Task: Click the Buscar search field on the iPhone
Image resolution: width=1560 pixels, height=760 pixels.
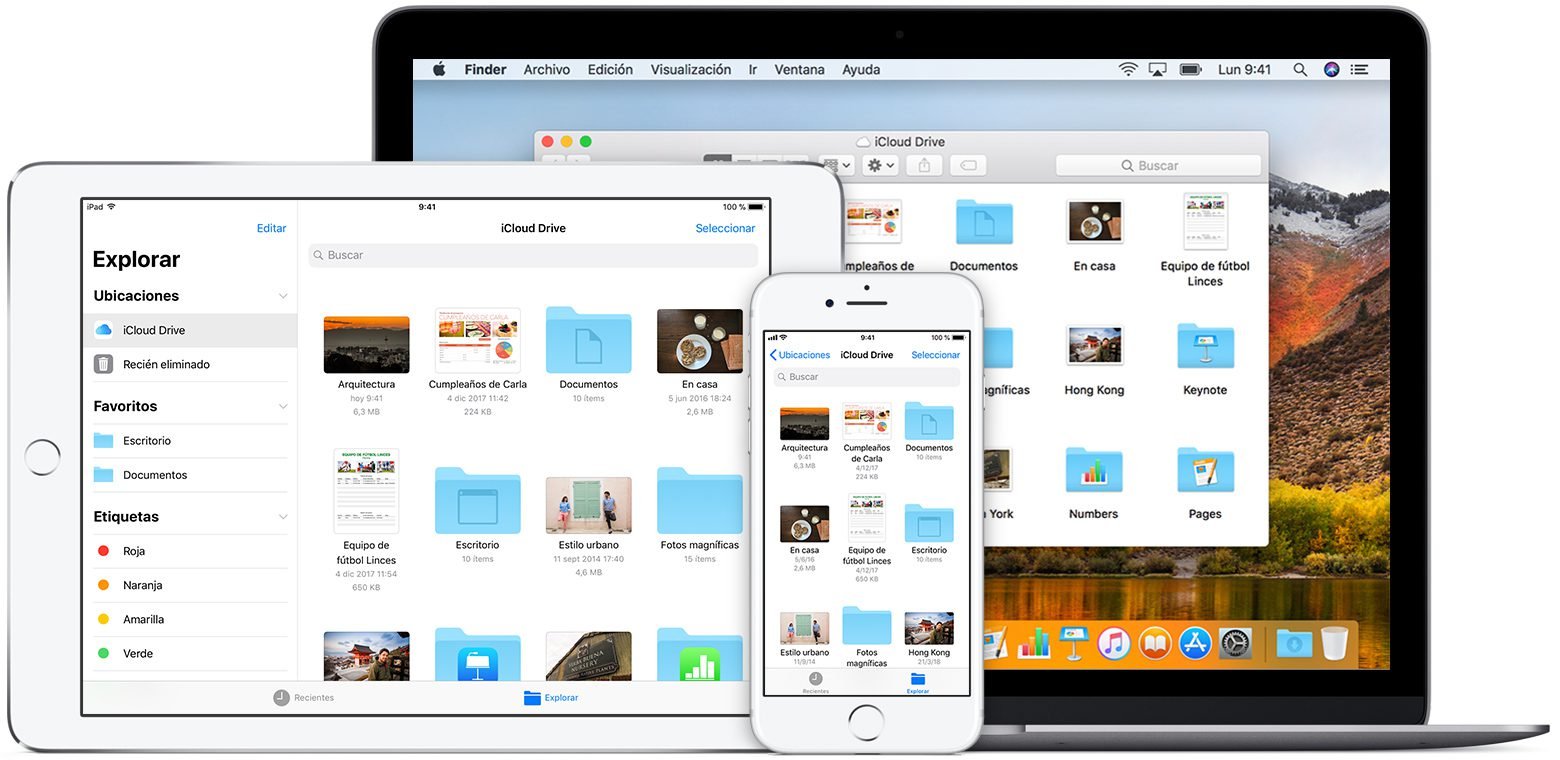Action: tap(866, 377)
